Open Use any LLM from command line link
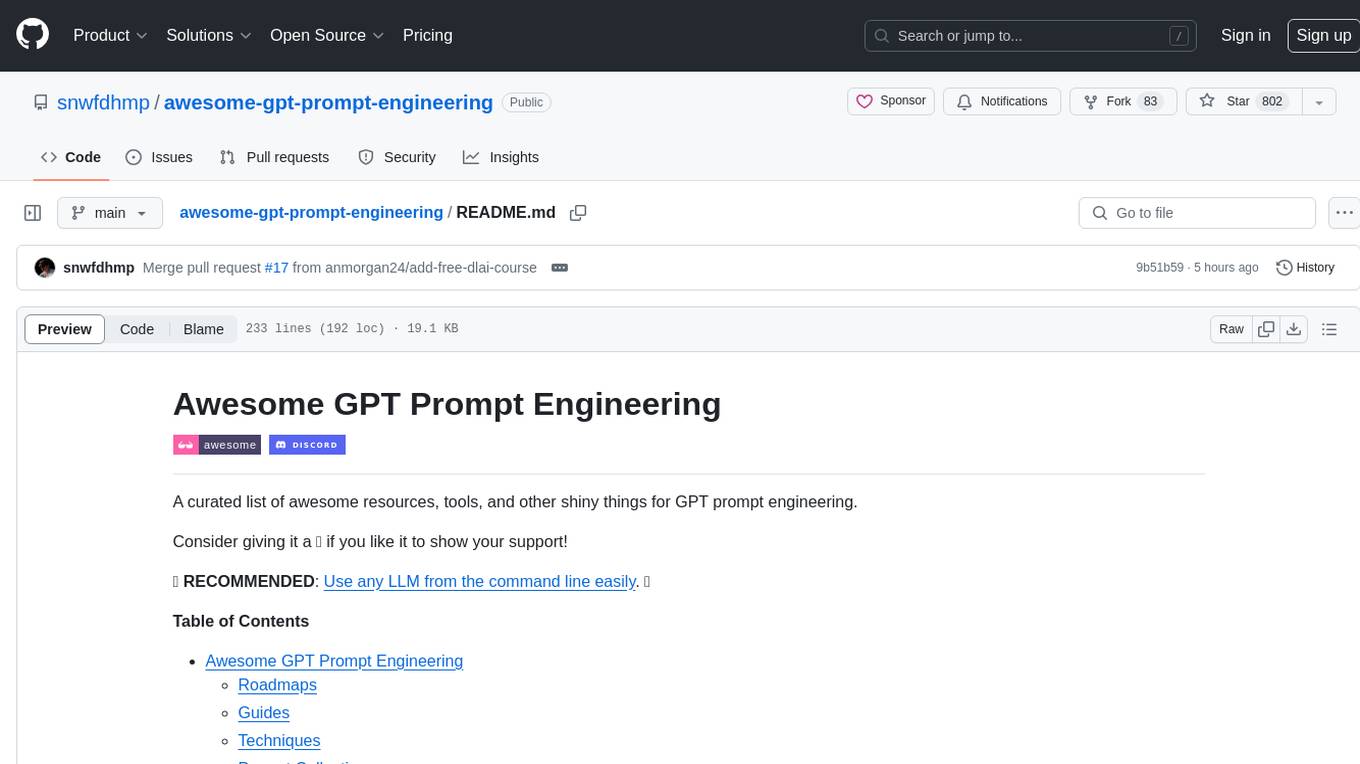Viewport: 1360px width, 764px height. (480, 581)
